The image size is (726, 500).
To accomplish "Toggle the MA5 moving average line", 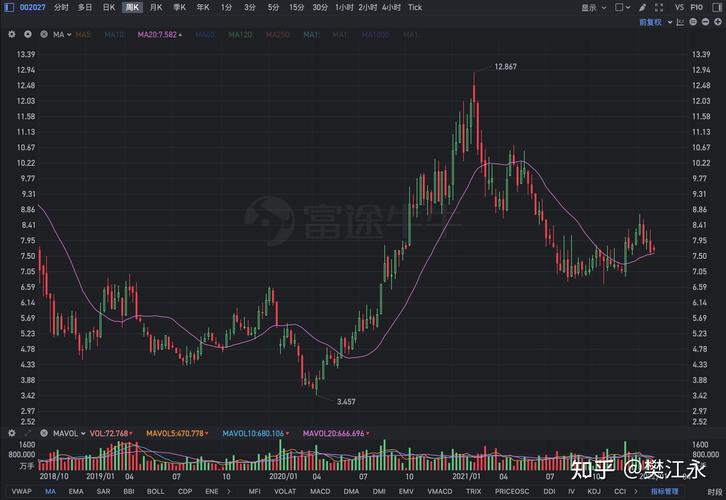I will [82, 34].
